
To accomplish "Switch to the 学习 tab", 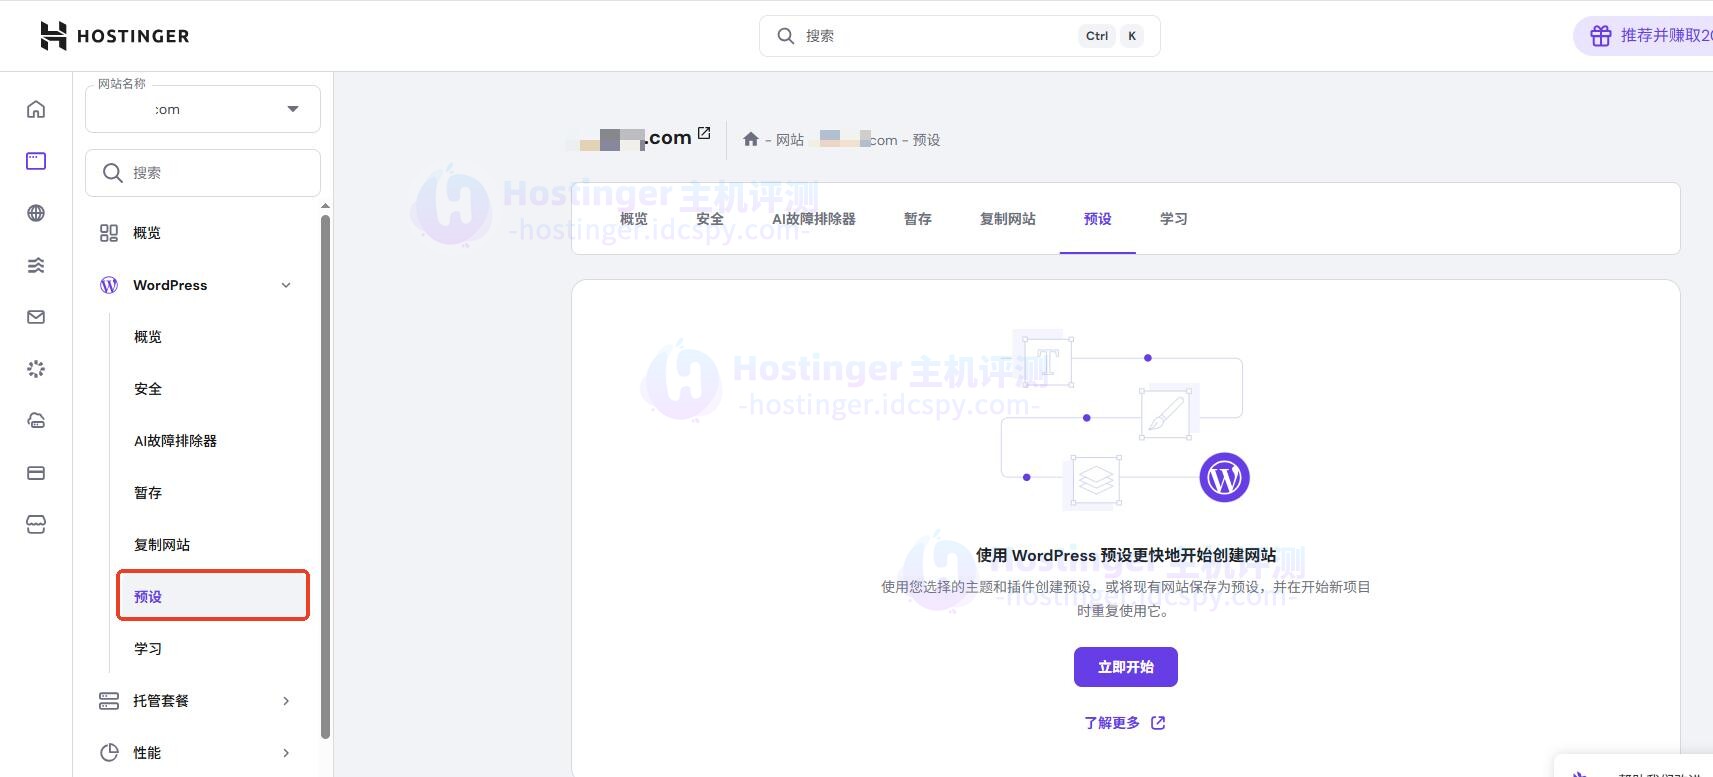I will (1174, 219).
